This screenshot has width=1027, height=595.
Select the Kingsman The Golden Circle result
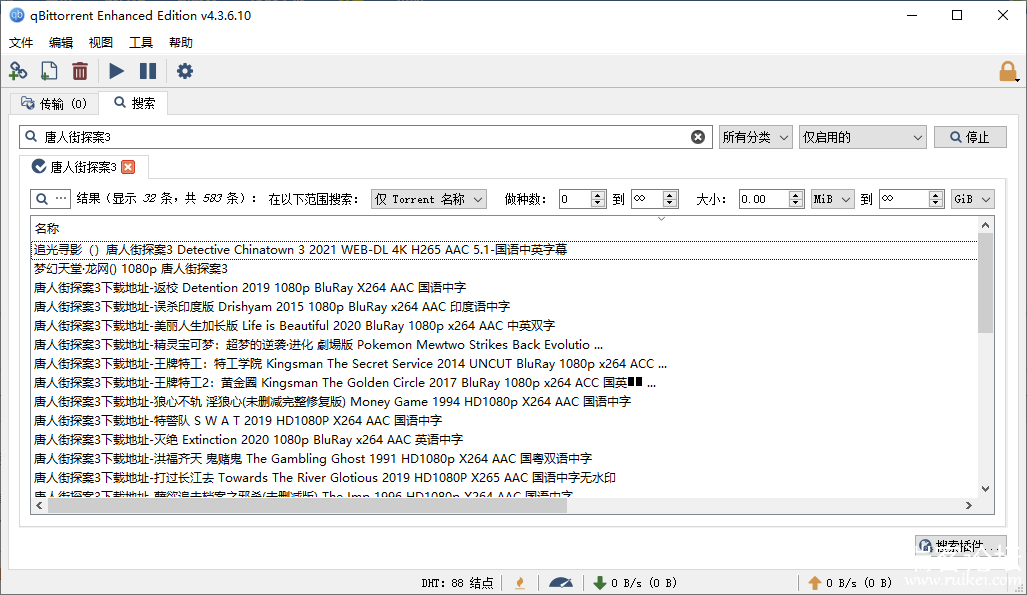pos(504,383)
